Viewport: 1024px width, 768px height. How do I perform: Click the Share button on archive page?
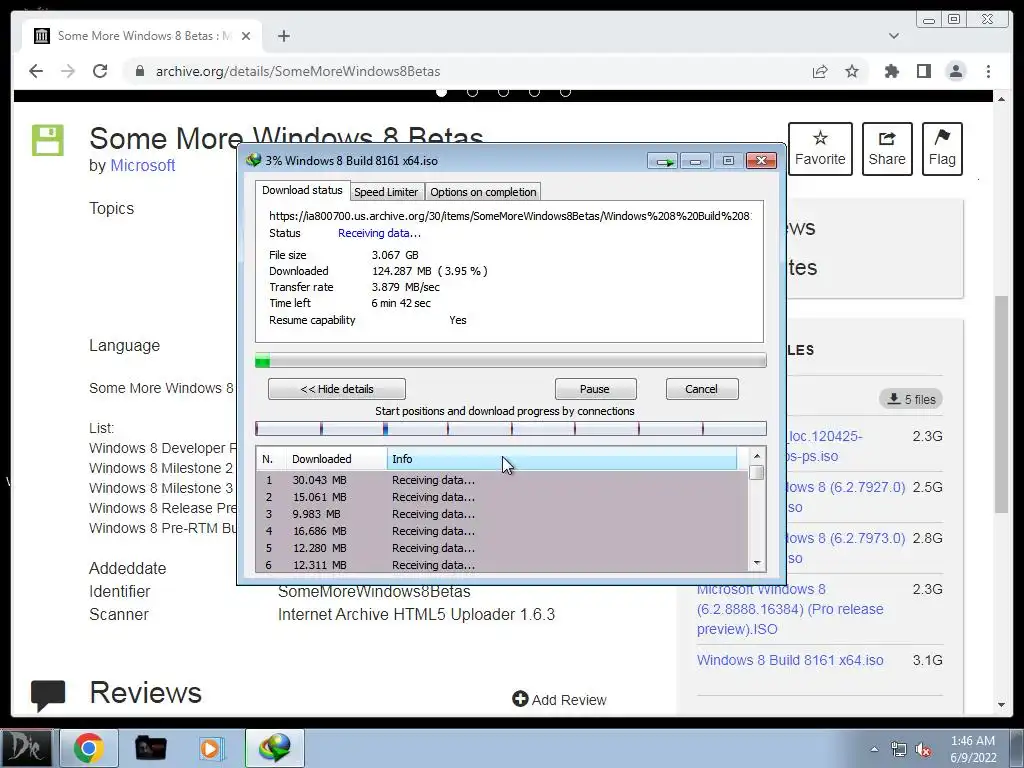pos(887,148)
